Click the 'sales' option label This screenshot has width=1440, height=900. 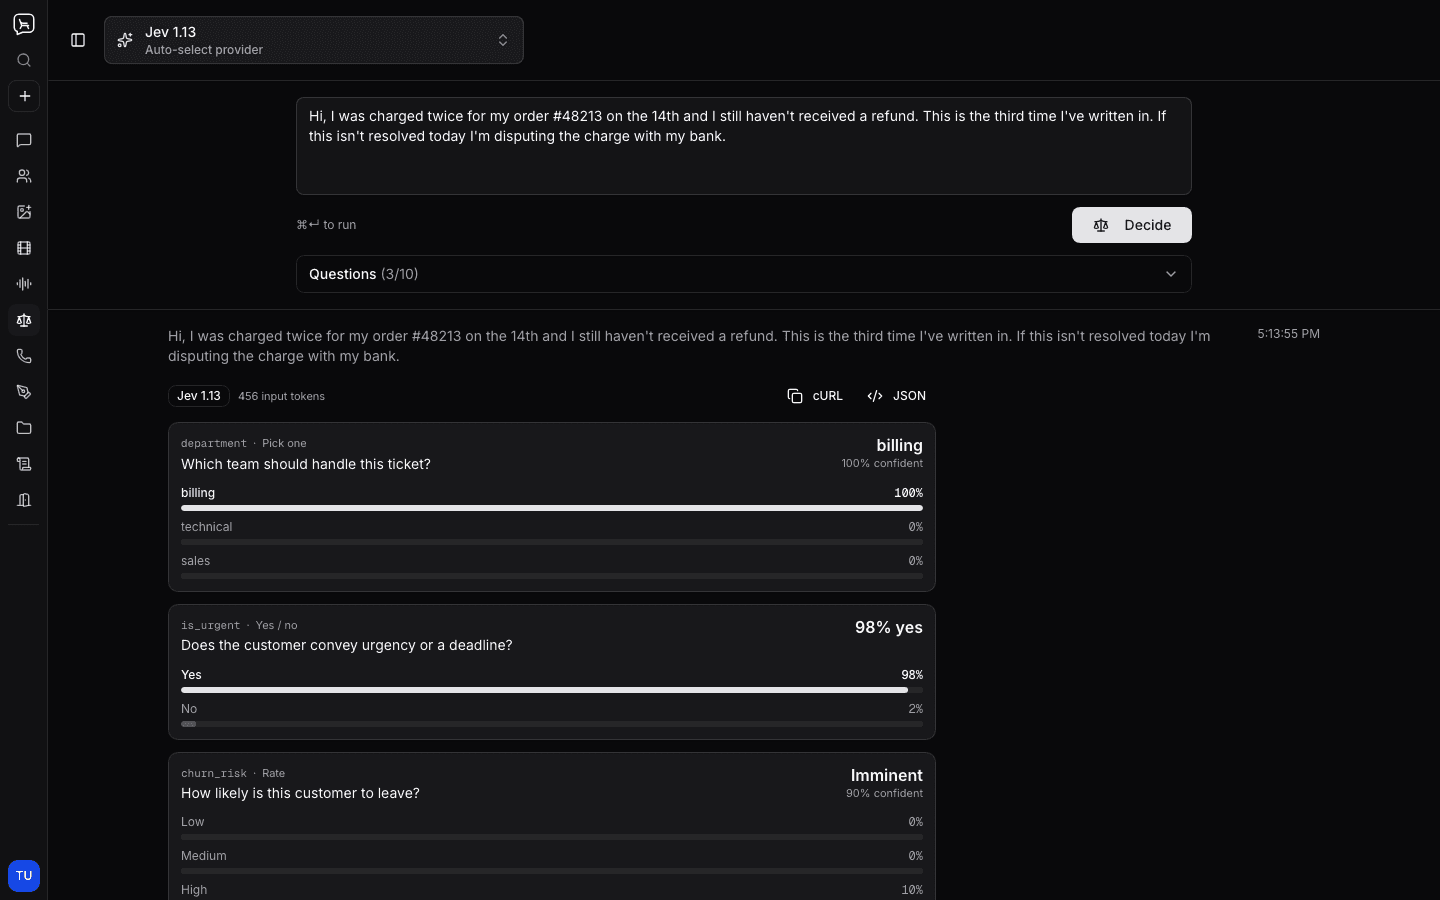pyautogui.click(x=195, y=561)
